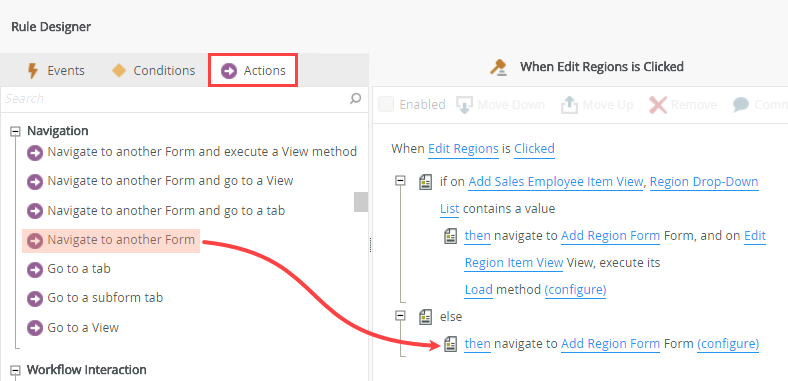Collapse the Navigation tree group
Screen dimensions: 788x381
tap(16, 132)
